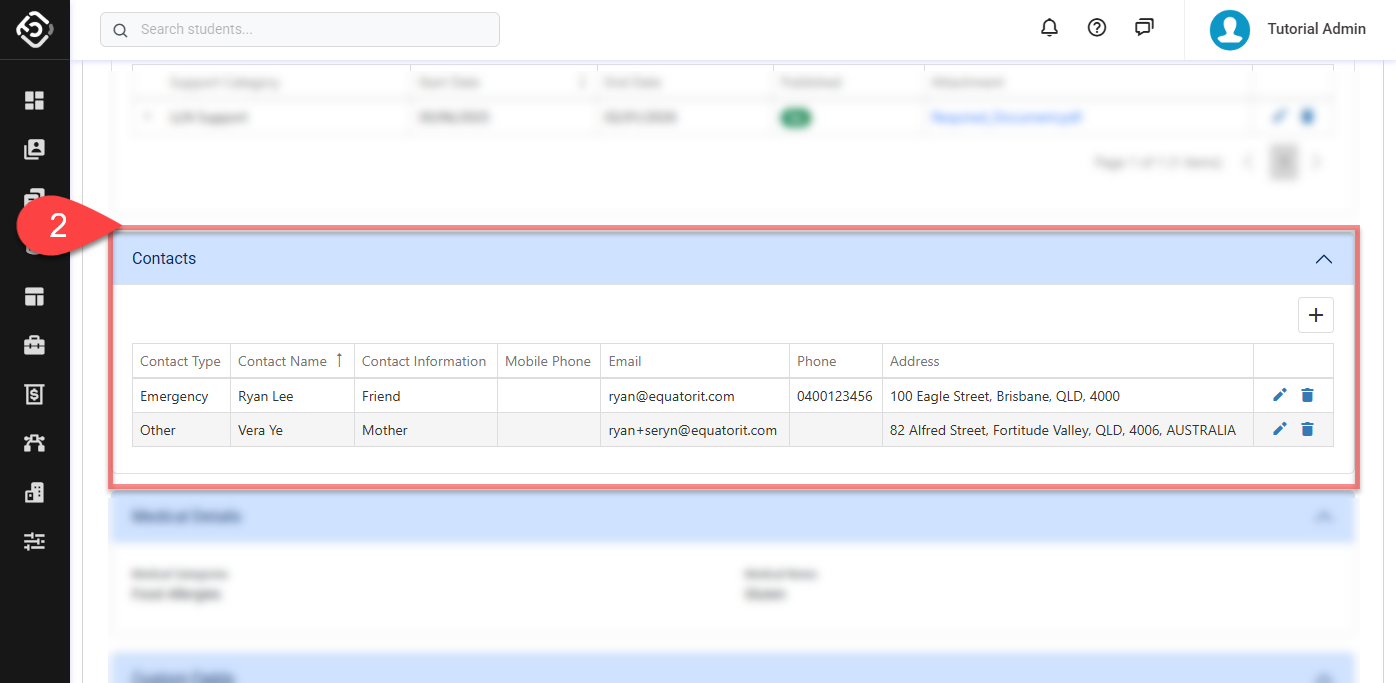Click the company logo at top left
Image resolution: width=1396 pixels, height=683 pixels.
pos(35,29)
